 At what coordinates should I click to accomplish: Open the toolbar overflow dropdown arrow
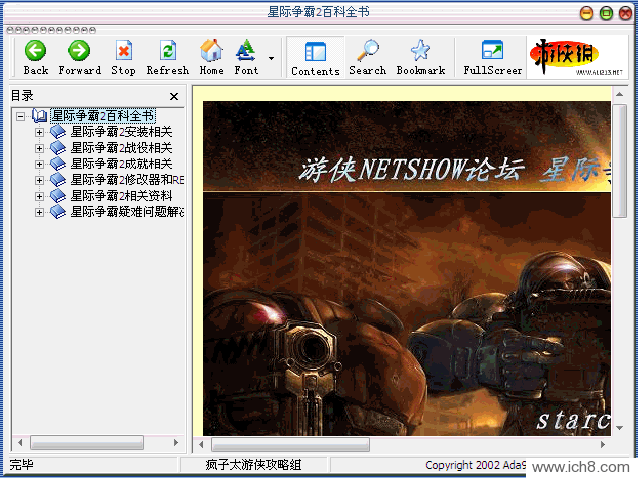(271, 58)
